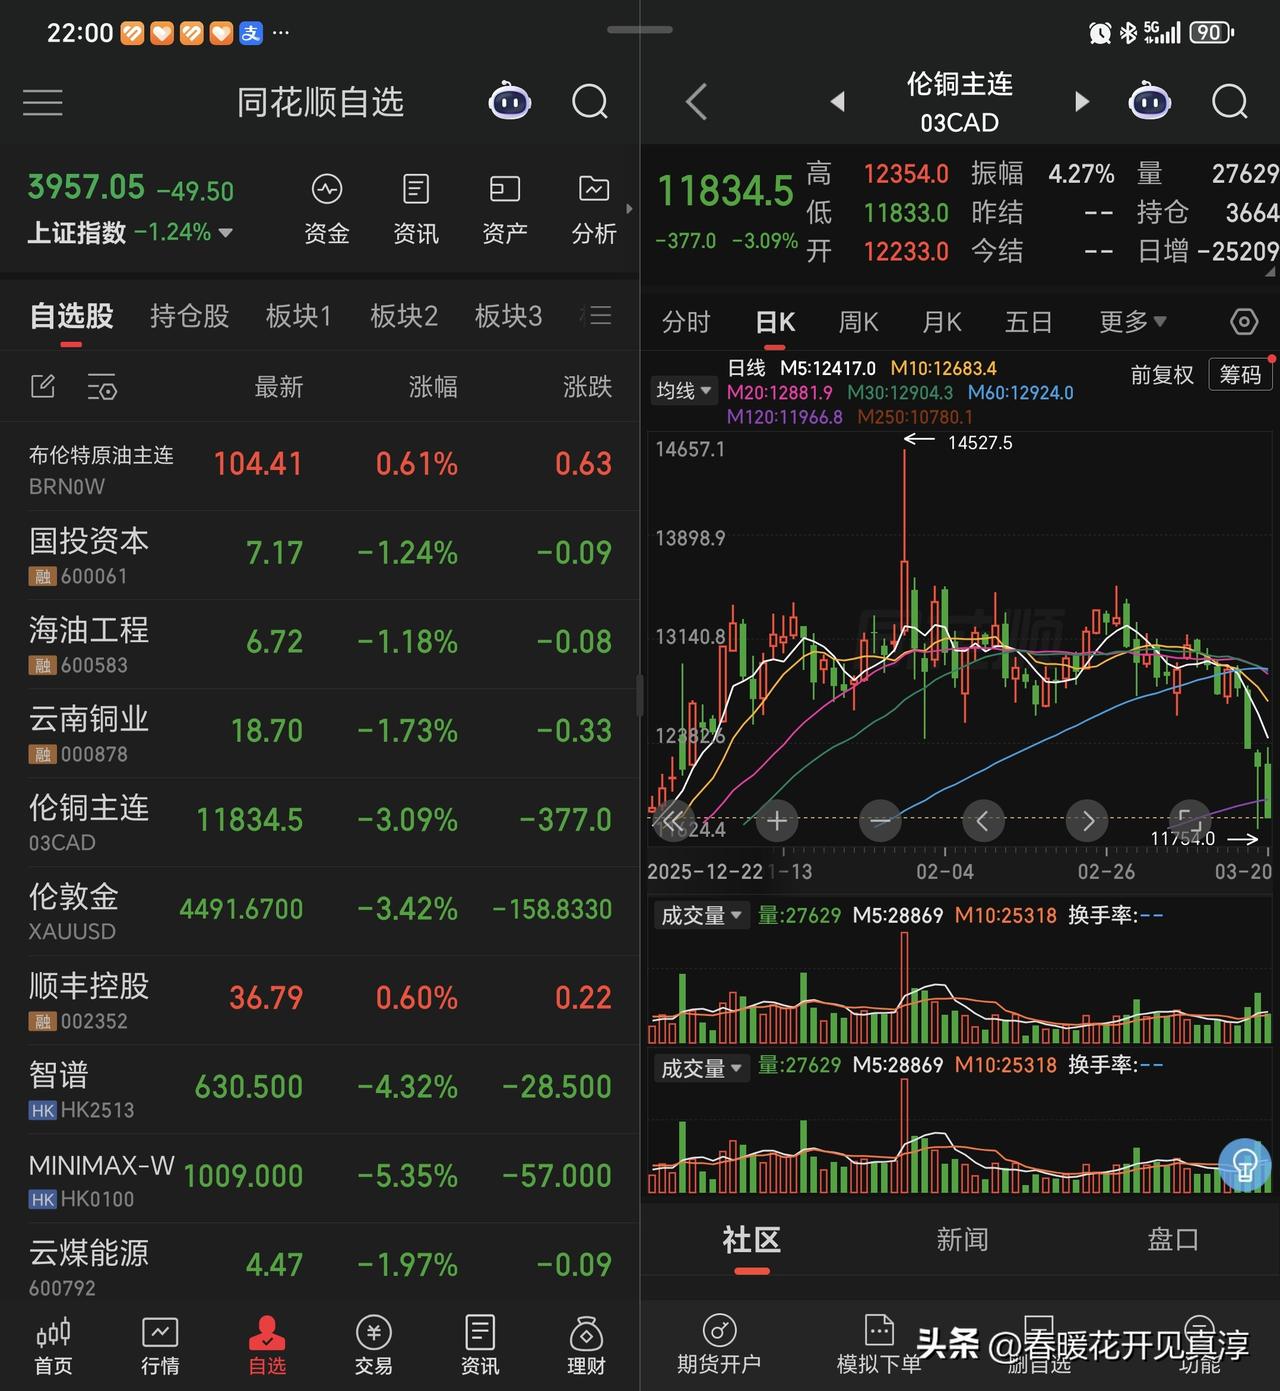Screen dimensions: 1280x1391
Task: Open the 伦敦金 XAUUSD row
Action: [320, 912]
